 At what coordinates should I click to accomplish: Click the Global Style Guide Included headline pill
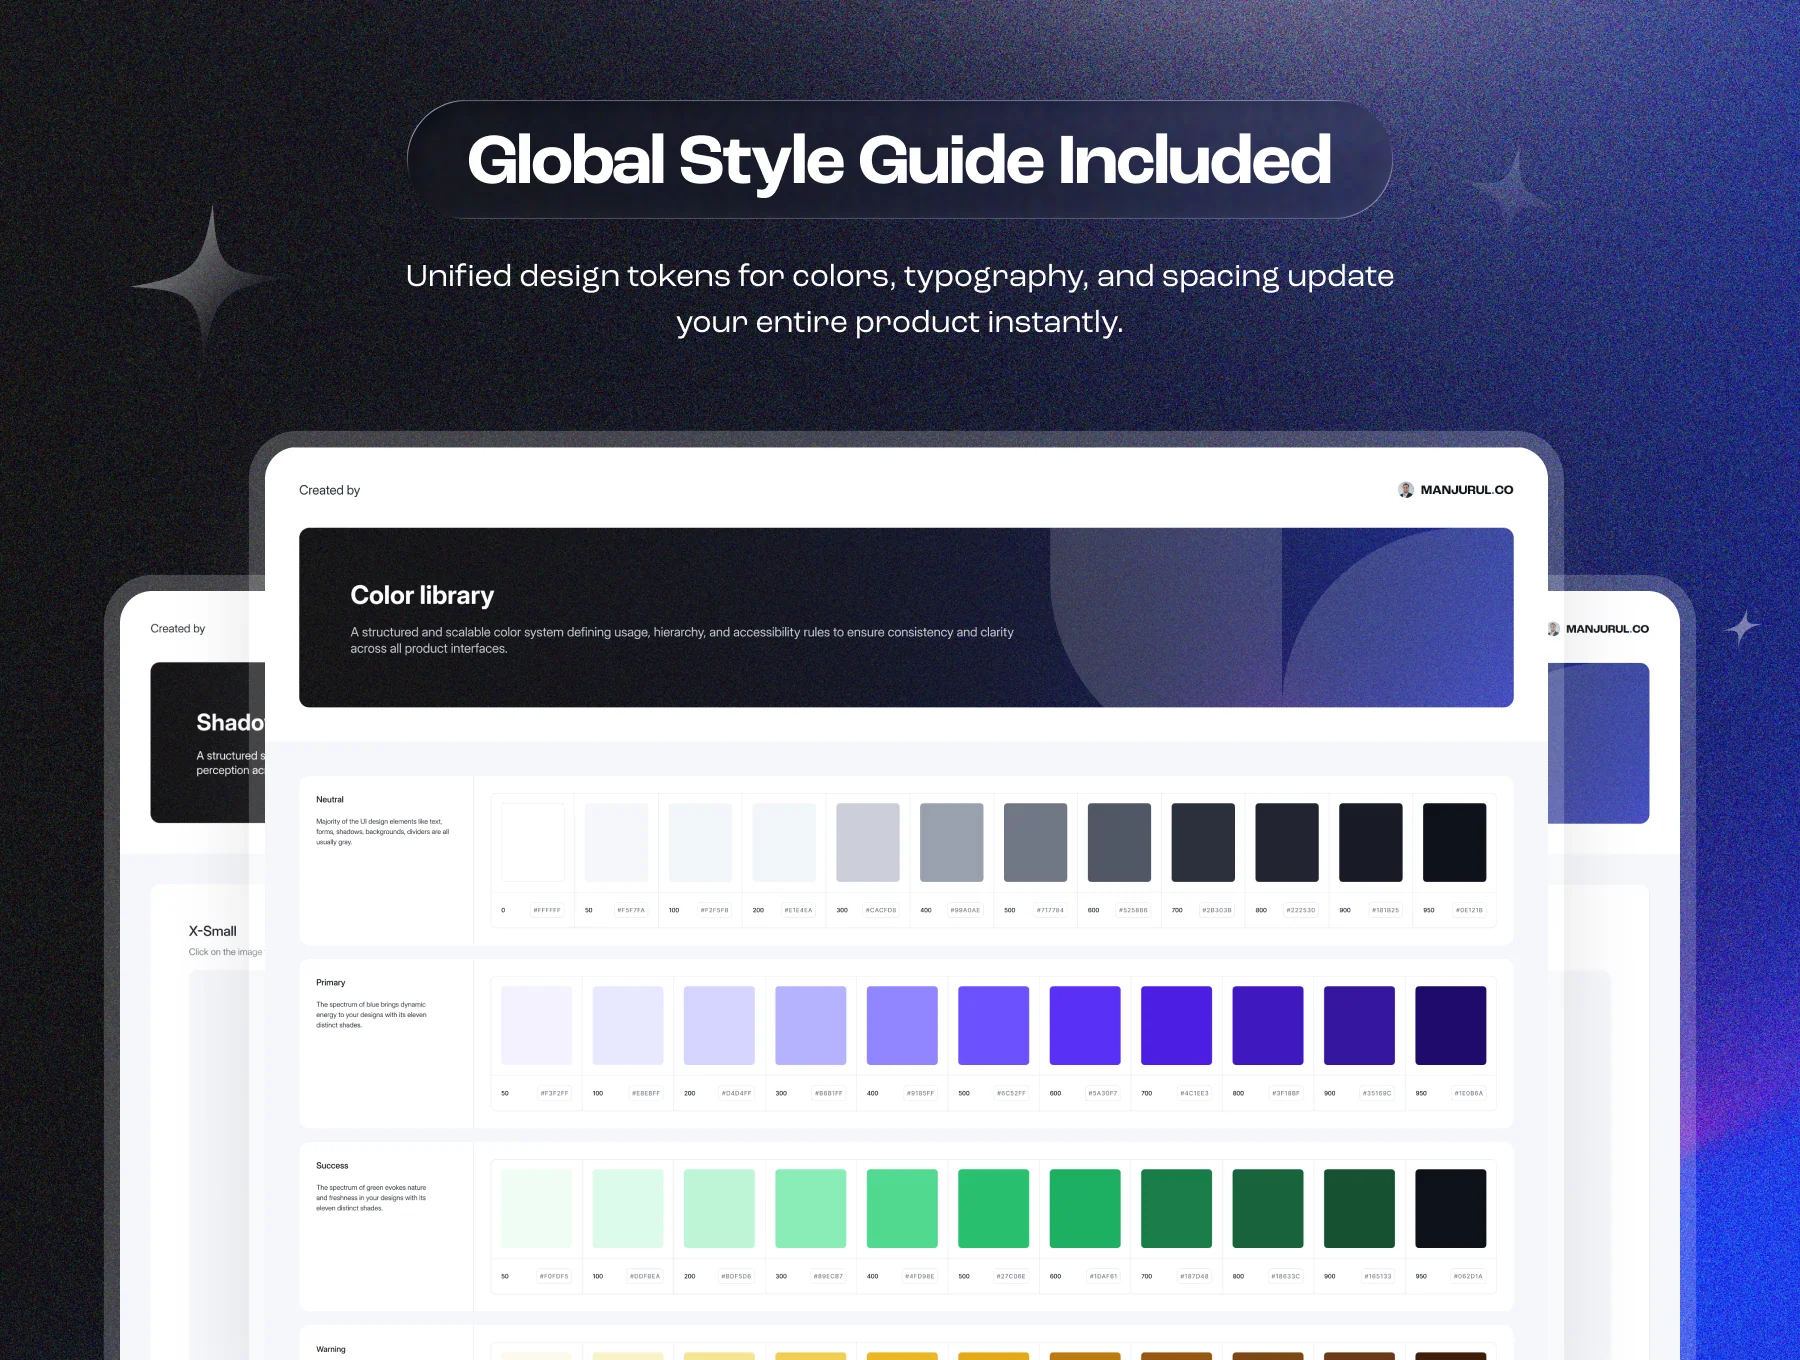pos(899,160)
